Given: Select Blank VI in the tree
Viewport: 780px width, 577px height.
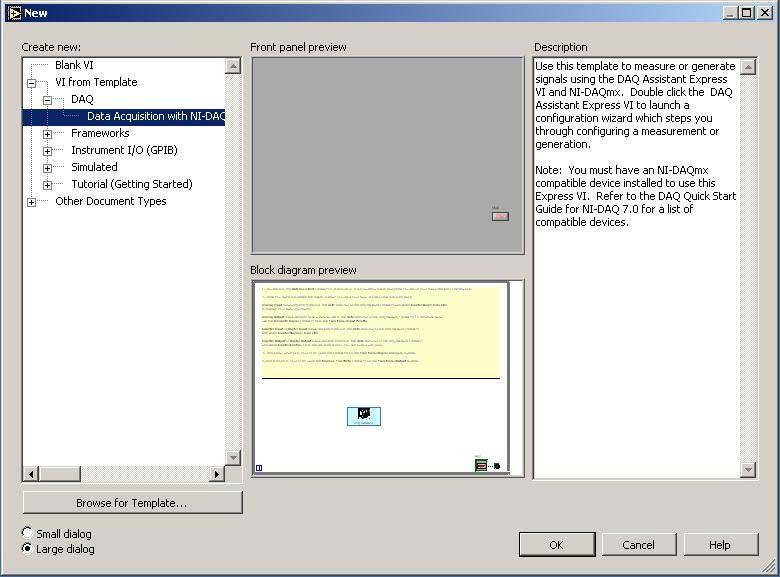Looking at the screenshot, I should coord(74,65).
